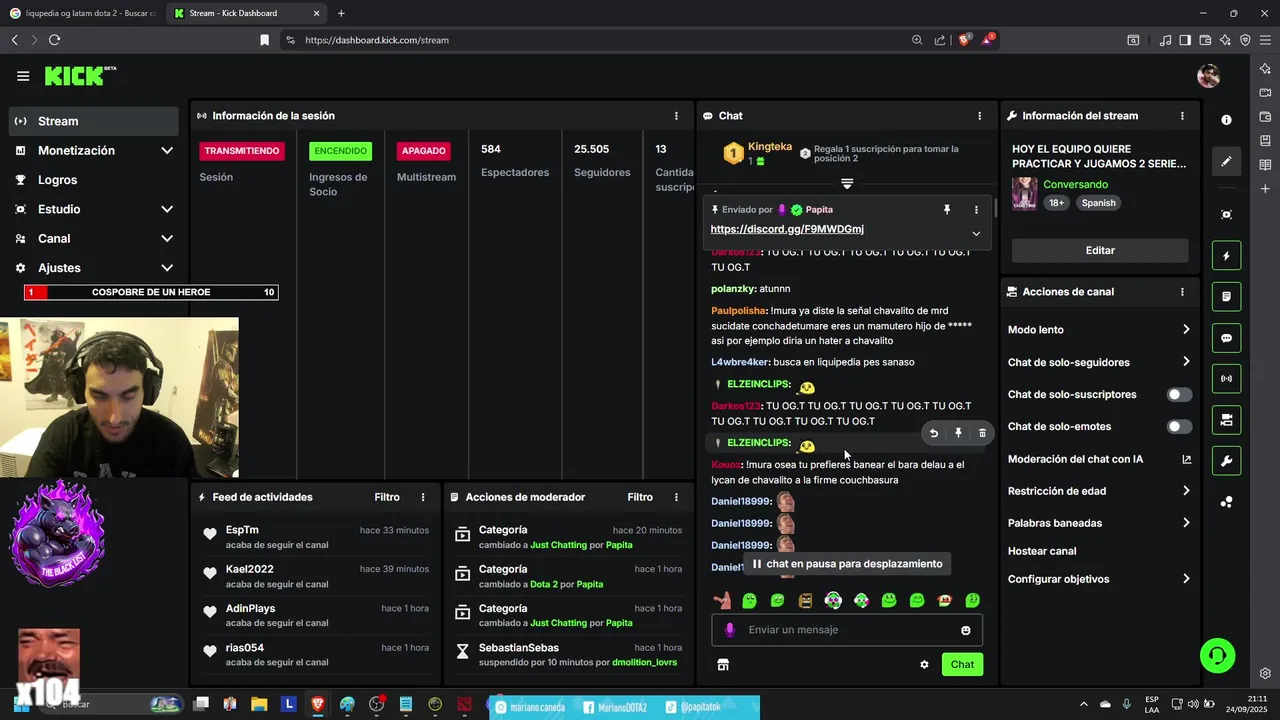The height and width of the screenshot is (720, 1280).
Task: Click Hostear canal action
Action: coord(1042,551)
